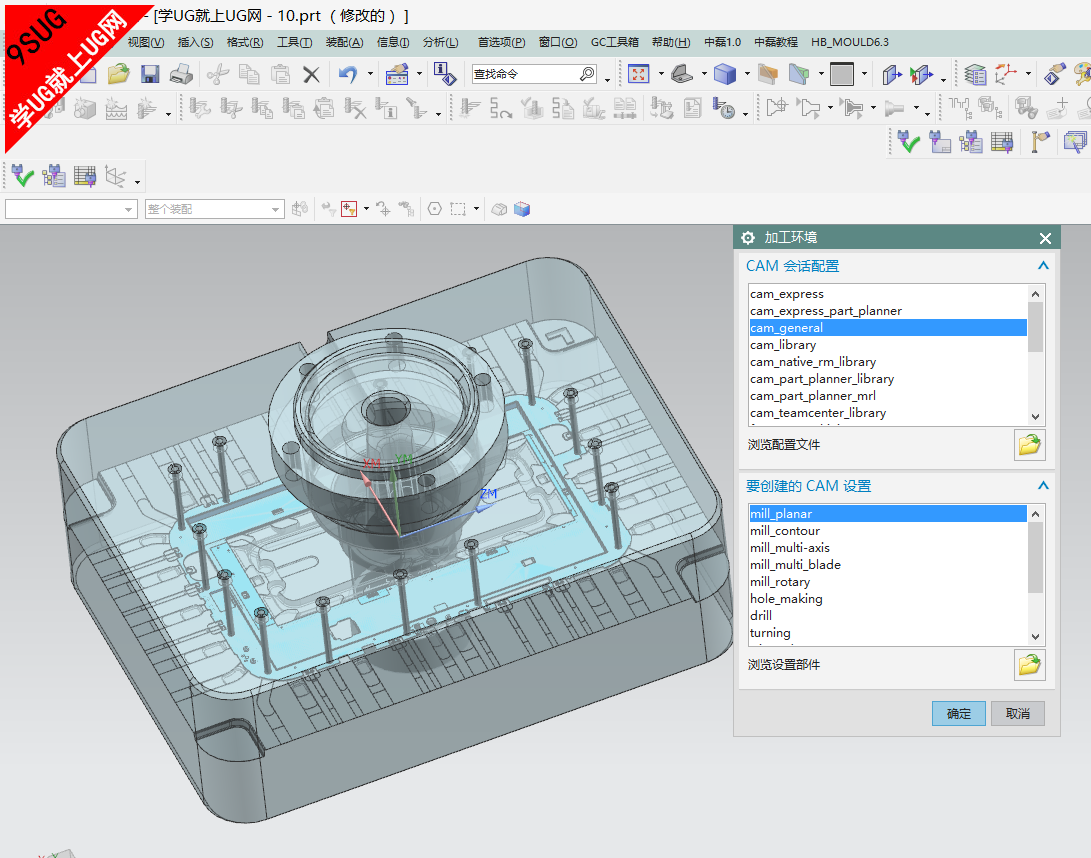Save the part with the floppy icon
Screen dimensions: 1091x858
150,74
